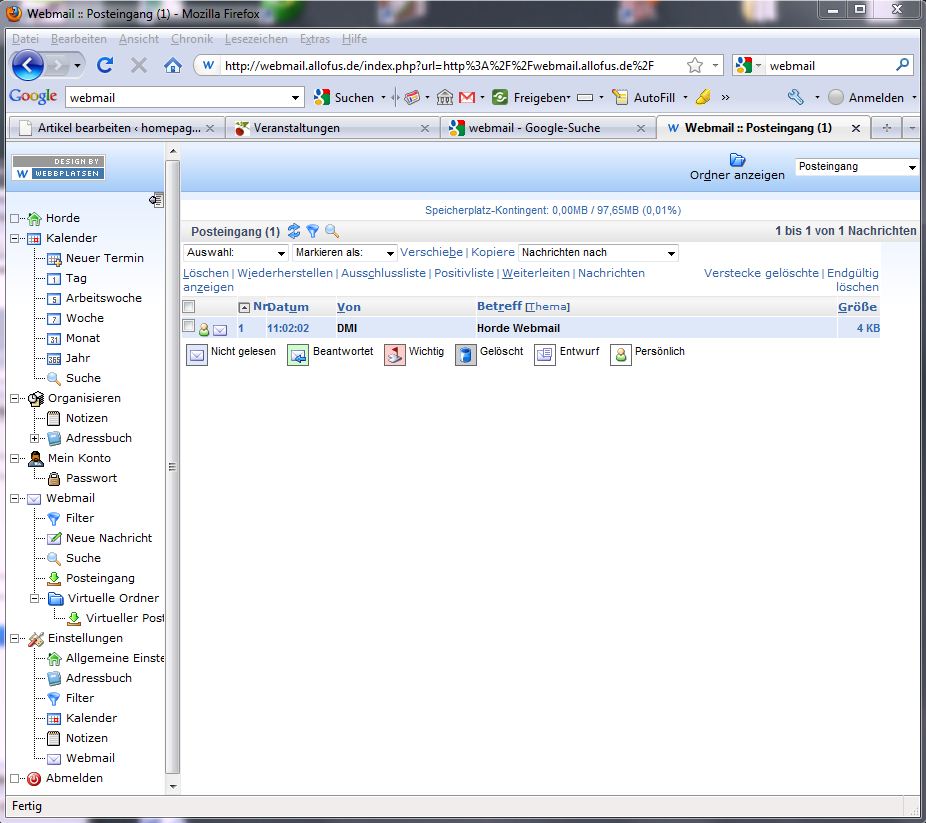Collapse the Virtuelle Ordner tree node
Screen dimensions: 926x823
point(34,599)
